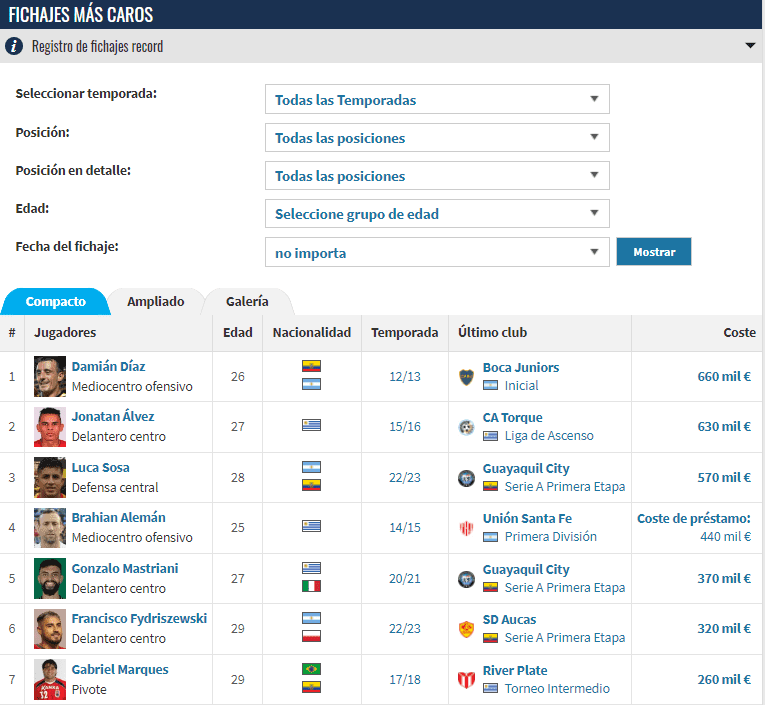Switch to the Ampliado tab
Screen dimensions: 765x705
pyautogui.click(x=156, y=302)
